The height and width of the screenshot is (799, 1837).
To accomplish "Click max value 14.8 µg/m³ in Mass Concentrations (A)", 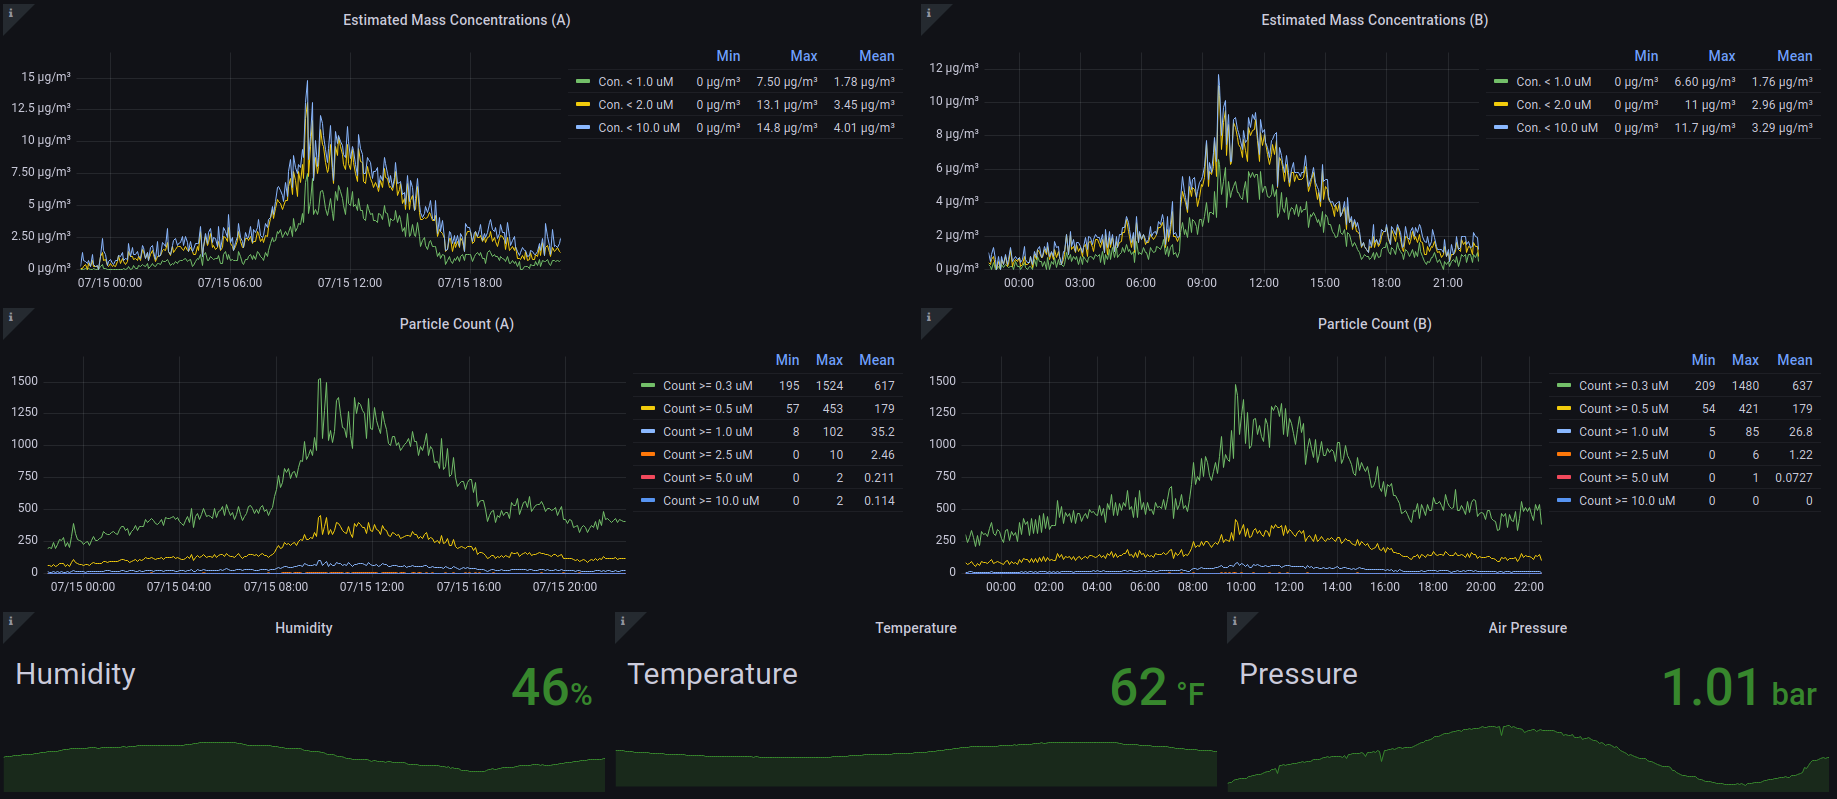I will click(x=787, y=128).
